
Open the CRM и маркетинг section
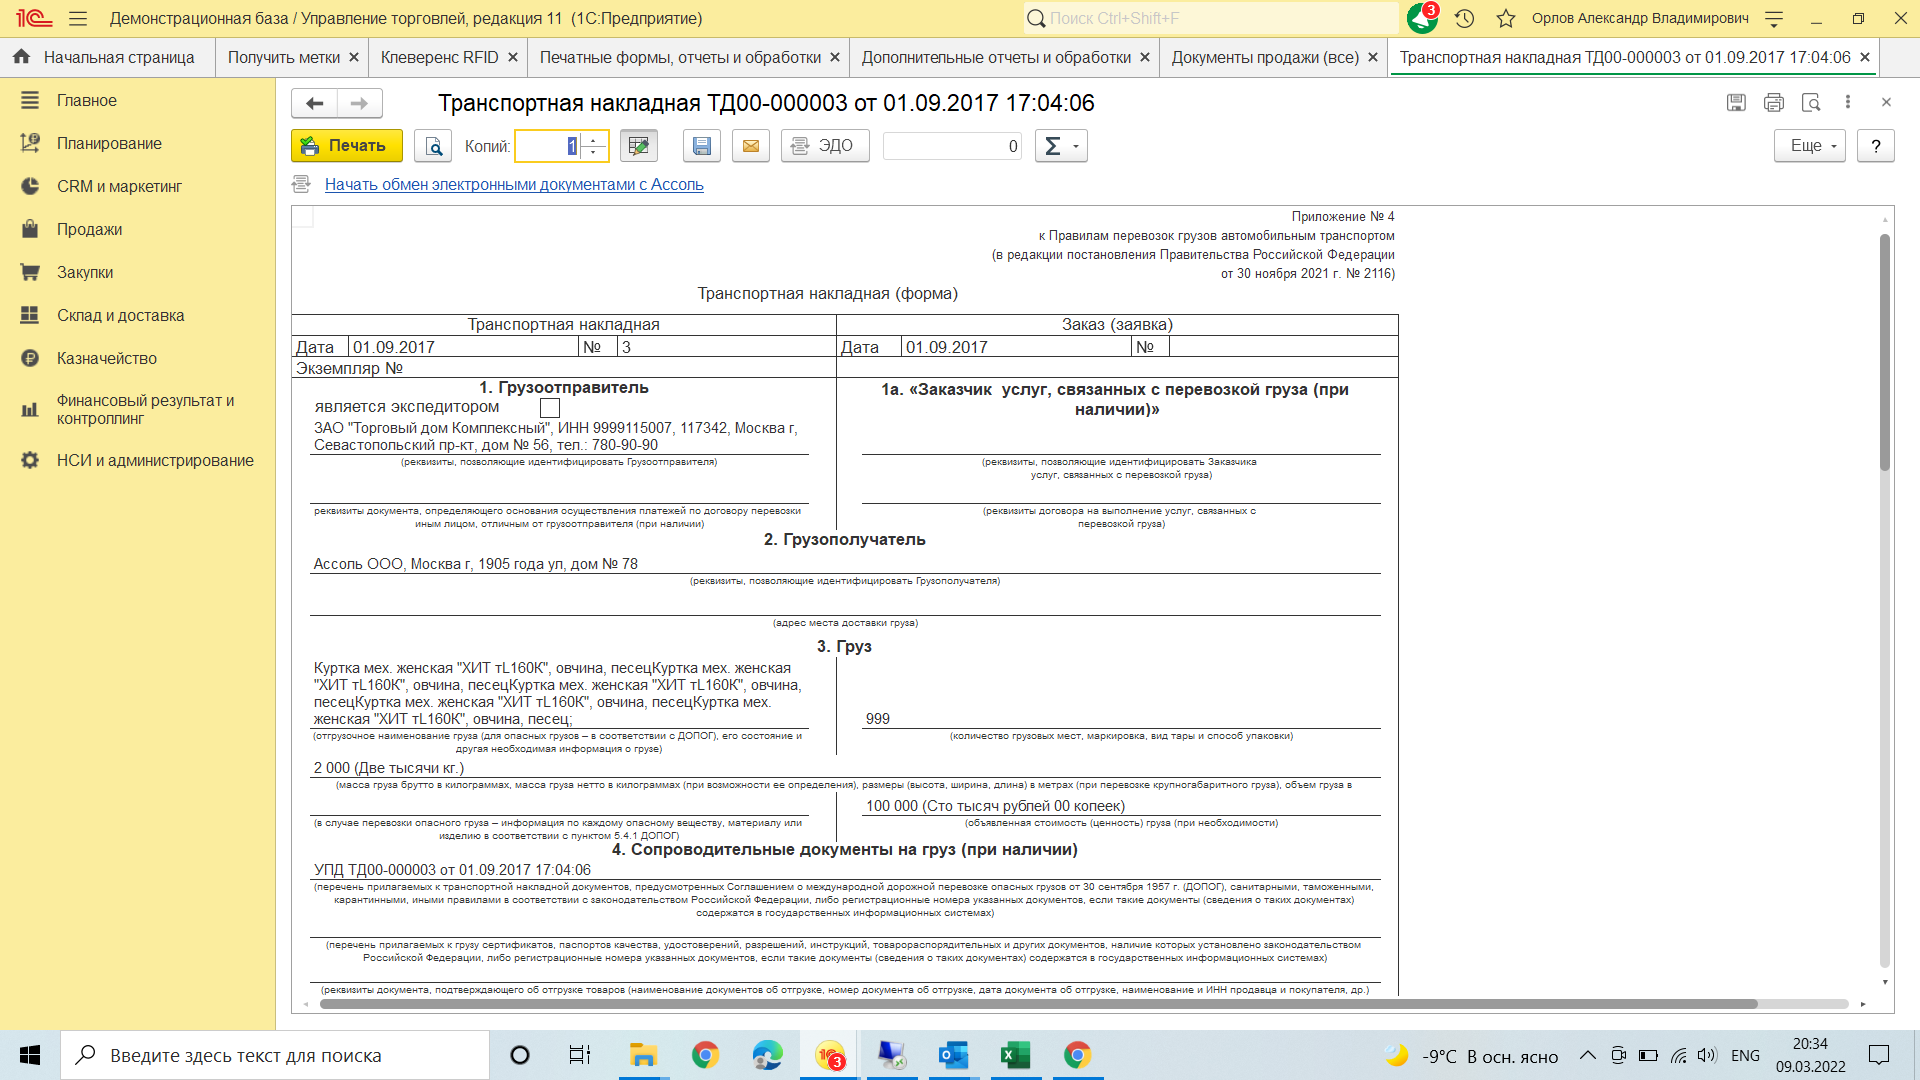pyautogui.click(x=138, y=186)
